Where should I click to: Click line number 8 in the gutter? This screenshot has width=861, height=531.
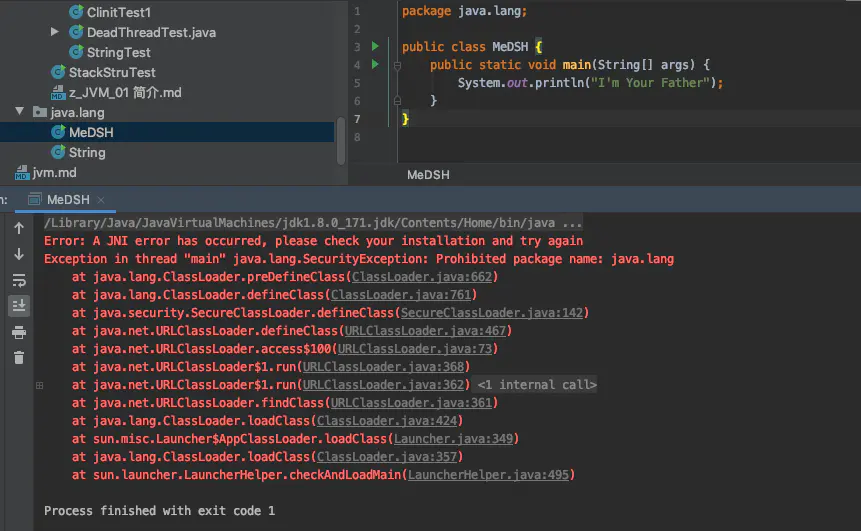[x=357, y=137]
